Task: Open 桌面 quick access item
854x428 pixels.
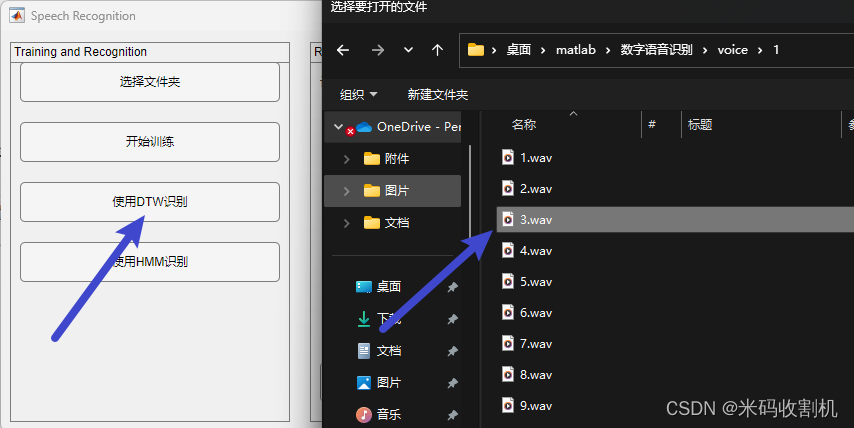Action: (x=389, y=287)
